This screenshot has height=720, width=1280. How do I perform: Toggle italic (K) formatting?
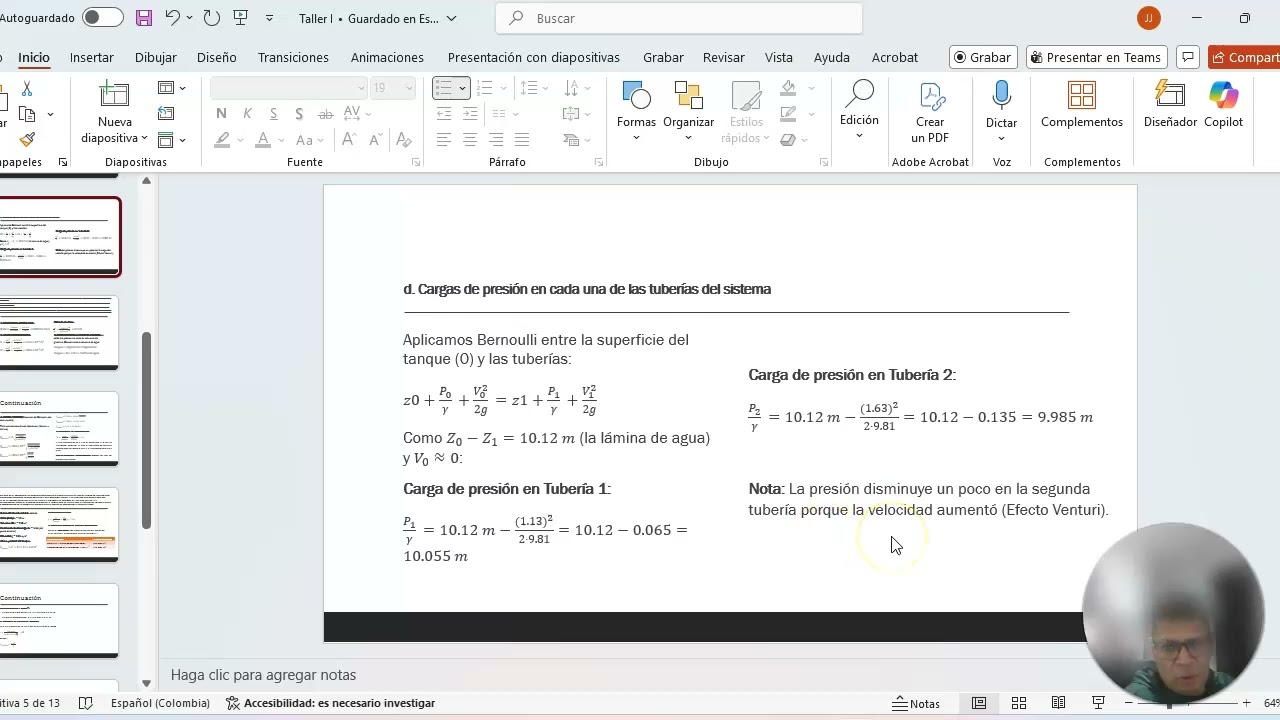point(247,114)
